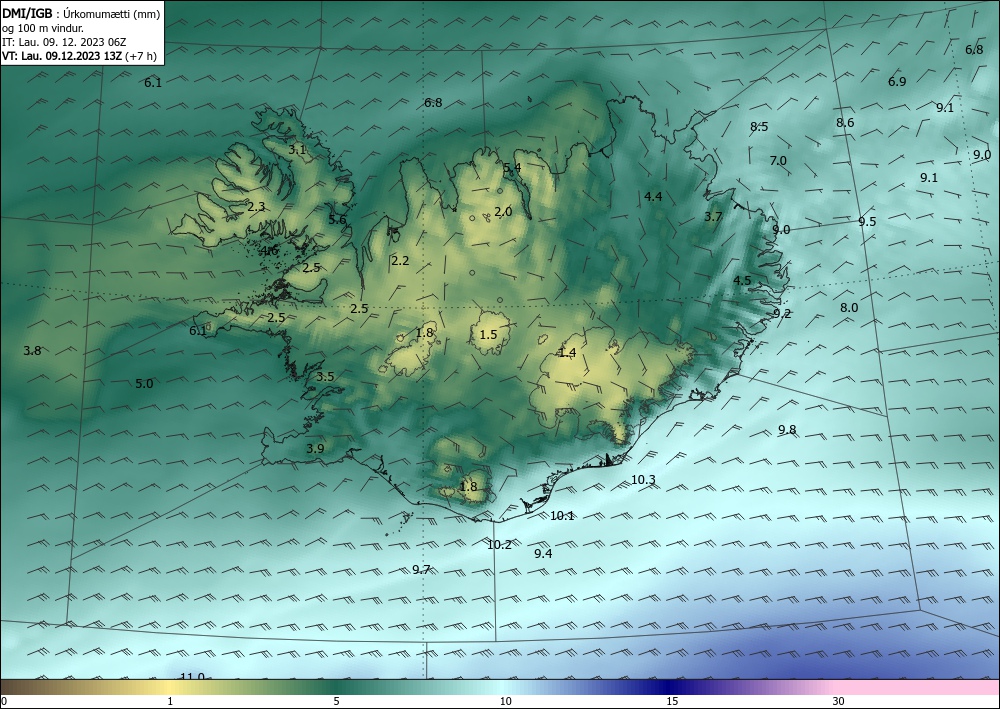The image size is (1000, 709).
Task: Click the pink end of the color bar
Action: pos(918,687)
